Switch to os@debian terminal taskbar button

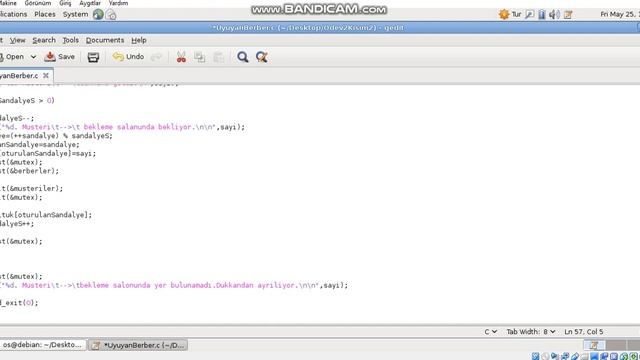tap(42, 345)
